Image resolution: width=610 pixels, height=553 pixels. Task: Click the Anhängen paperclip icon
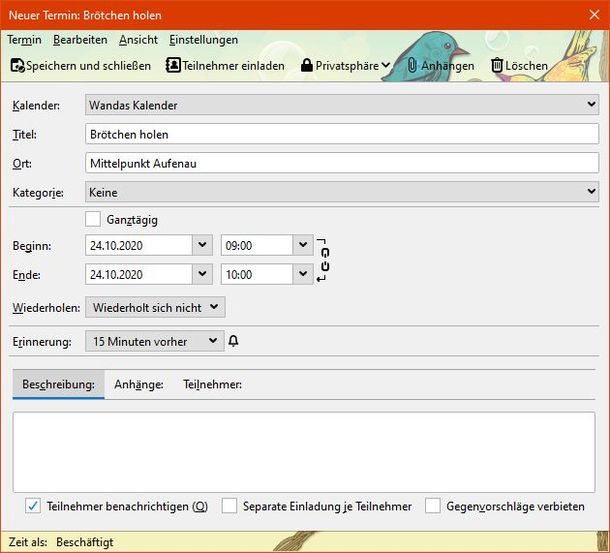click(411, 66)
